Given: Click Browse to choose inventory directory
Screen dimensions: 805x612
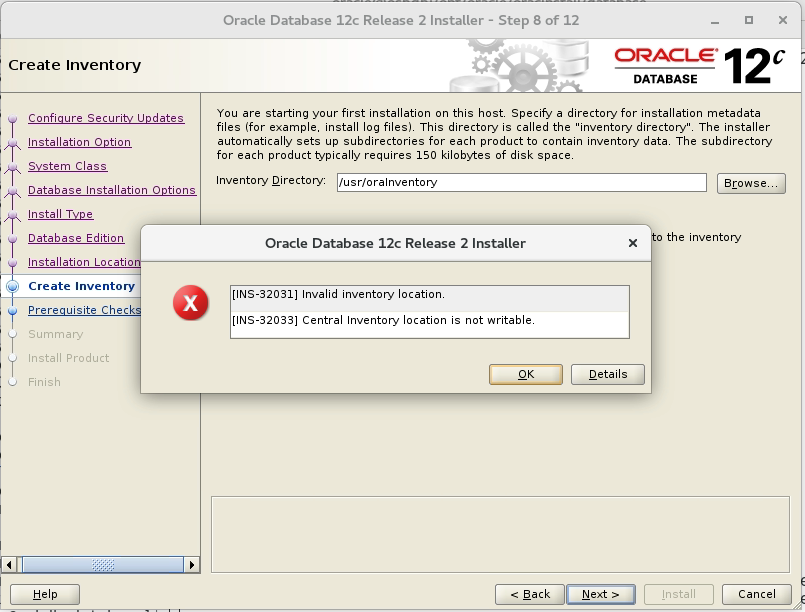Looking at the screenshot, I should (x=751, y=183).
